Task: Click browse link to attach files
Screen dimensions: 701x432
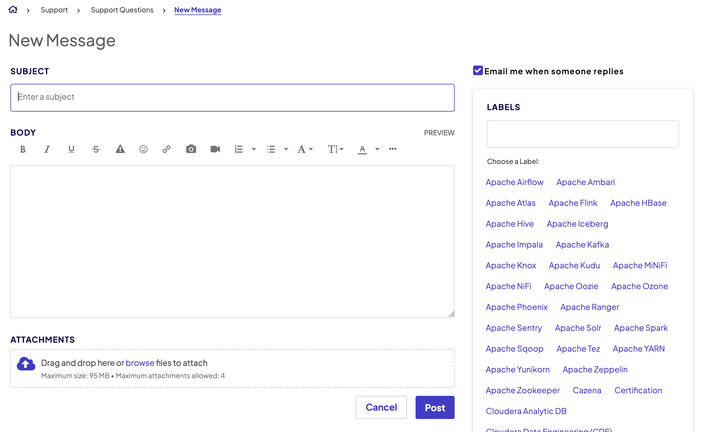Action: click(140, 363)
